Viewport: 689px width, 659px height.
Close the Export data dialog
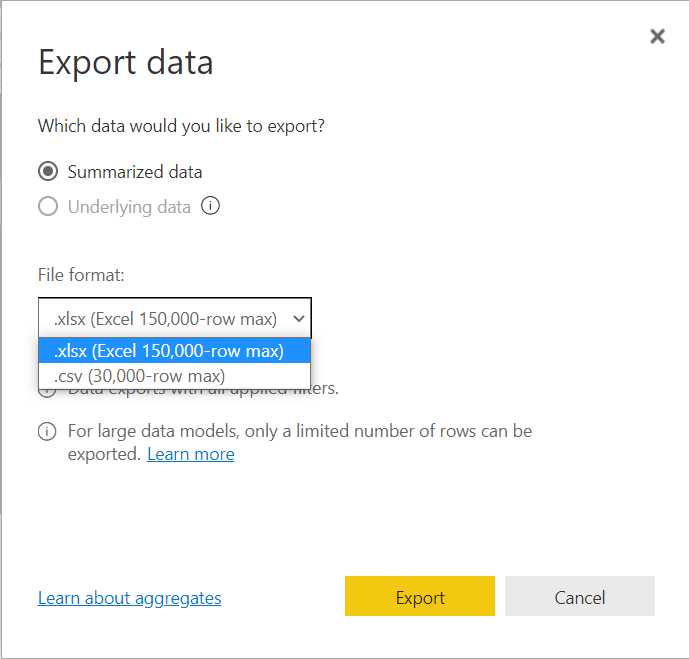657,36
